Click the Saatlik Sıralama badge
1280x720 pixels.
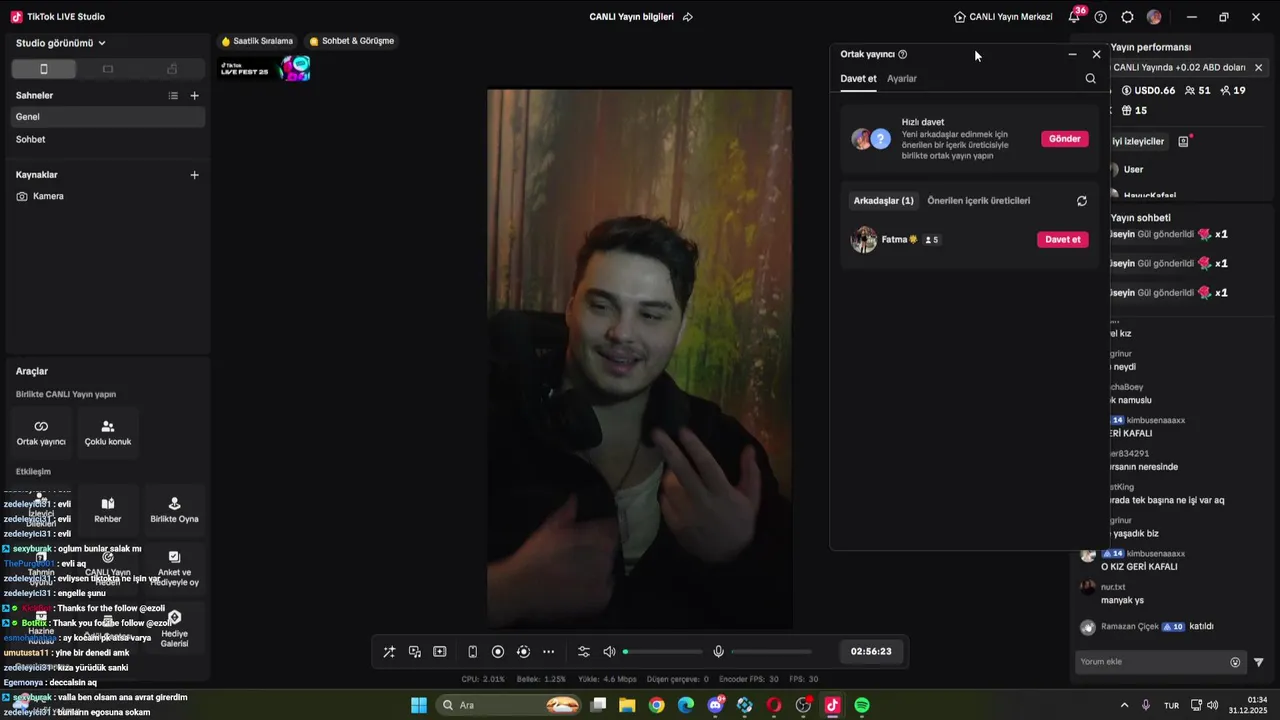pos(257,41)
